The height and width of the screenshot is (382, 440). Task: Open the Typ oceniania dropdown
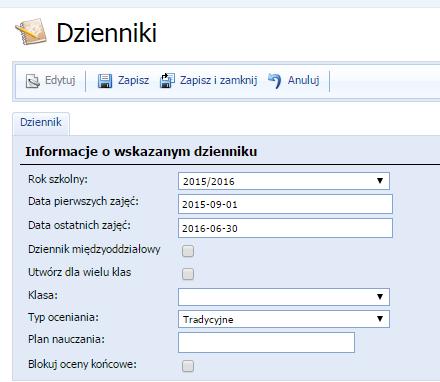(284, 319)
